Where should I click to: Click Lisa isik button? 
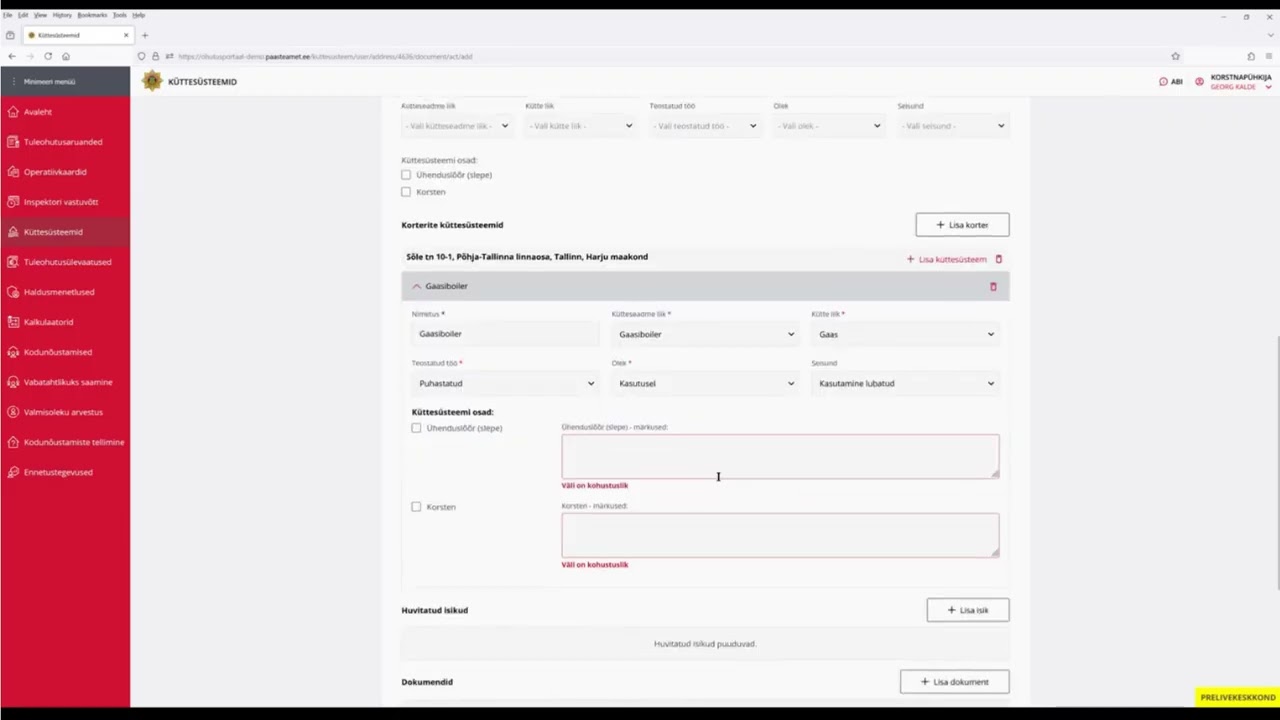click(x=968, y=610)
